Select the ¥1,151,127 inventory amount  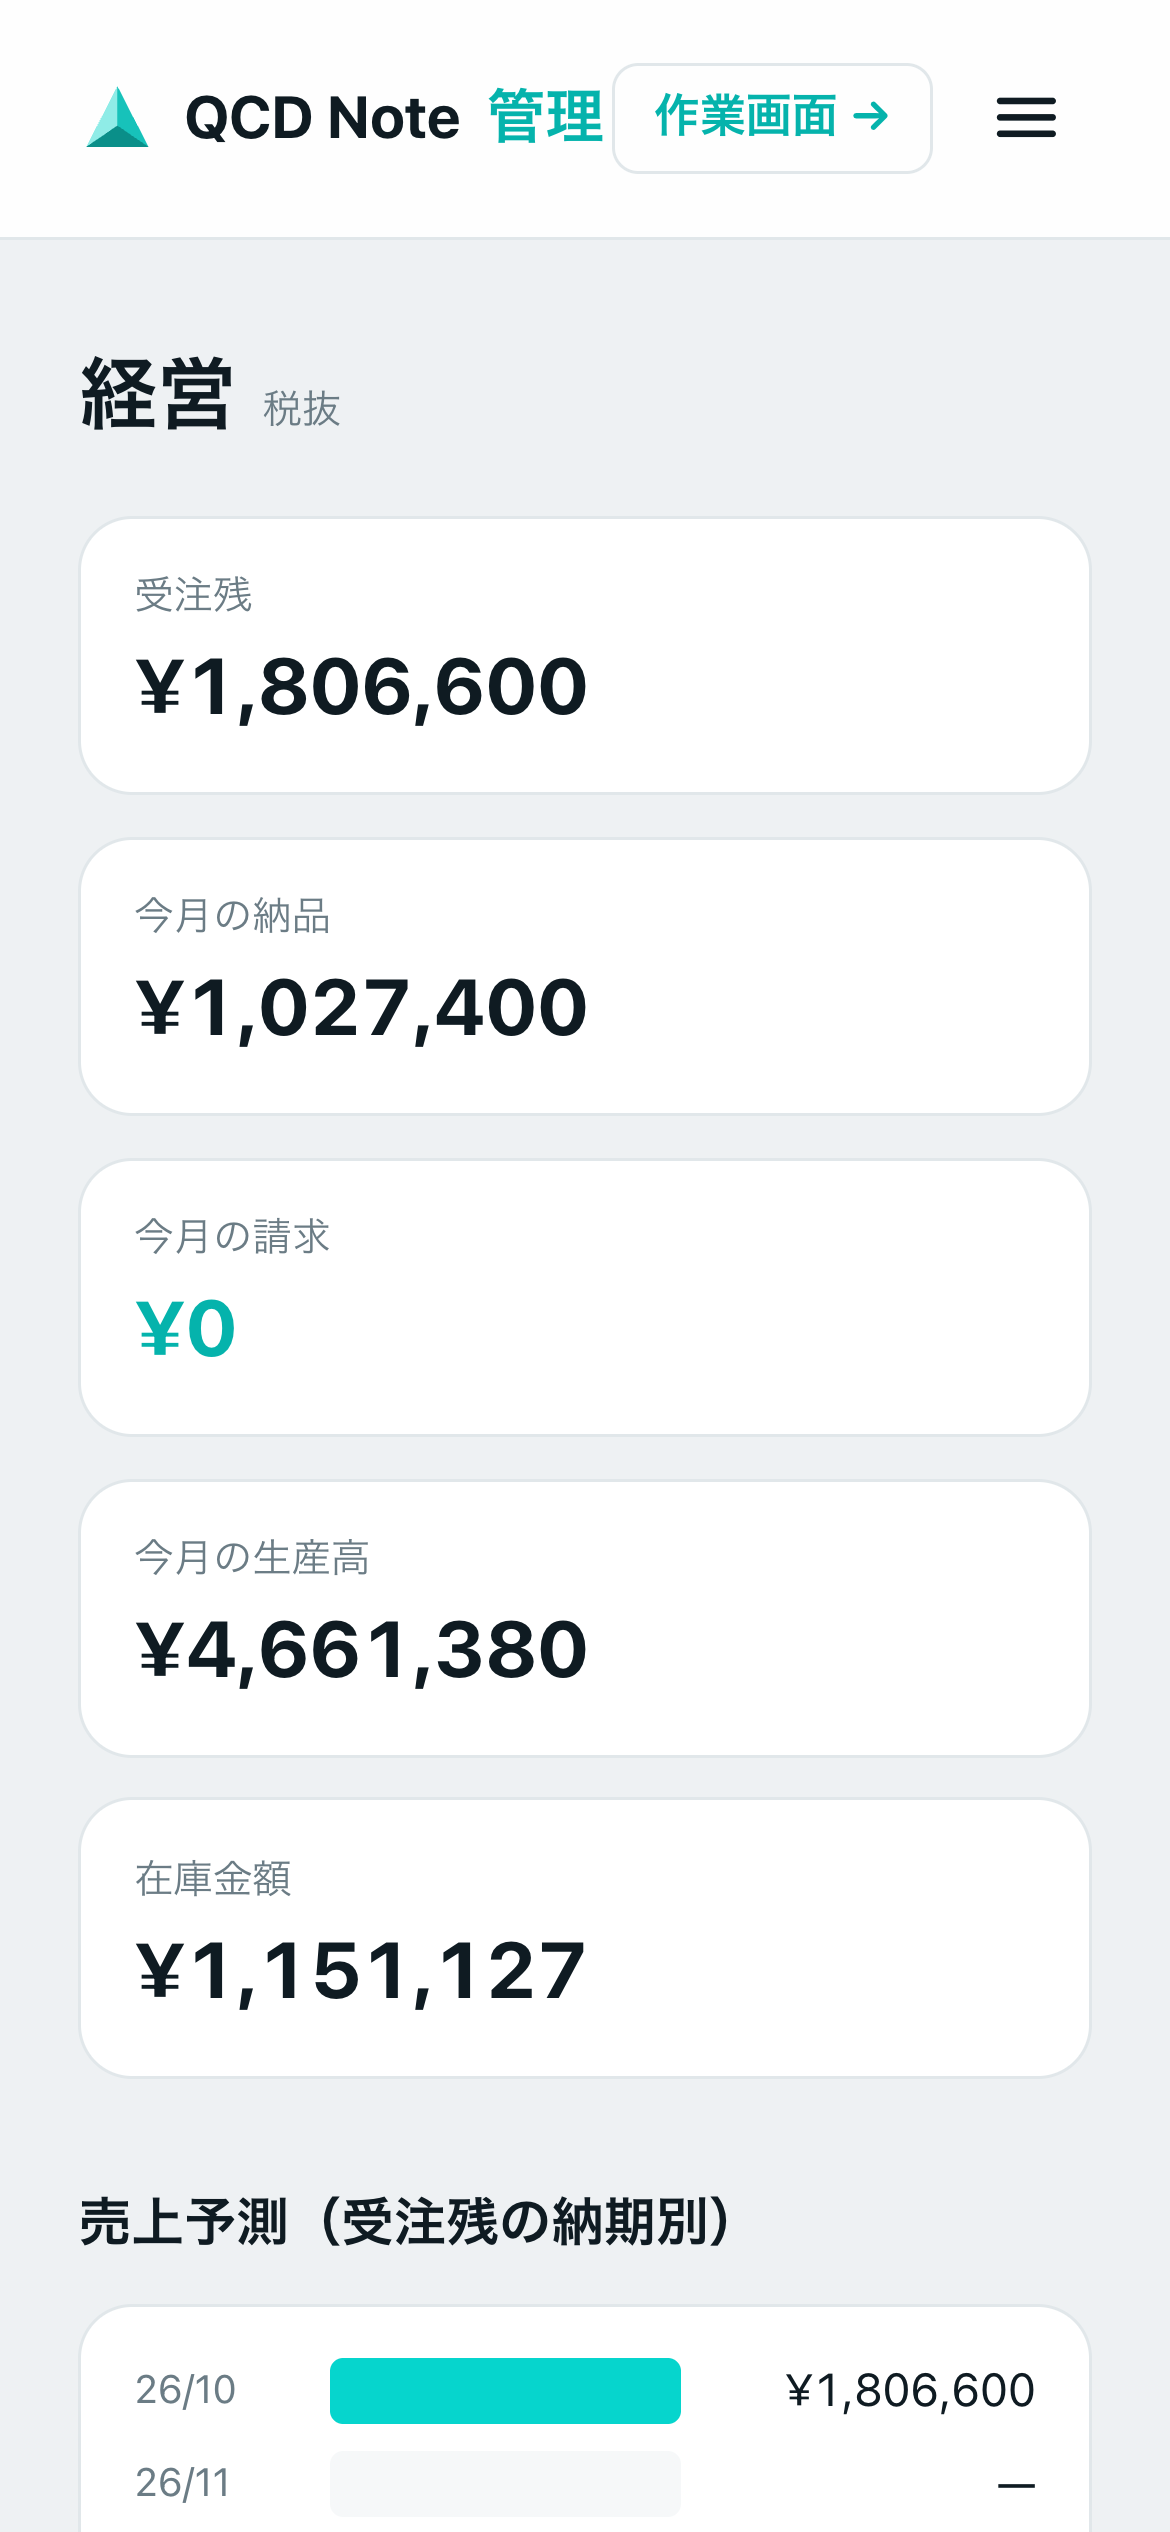click(361, 1972)
